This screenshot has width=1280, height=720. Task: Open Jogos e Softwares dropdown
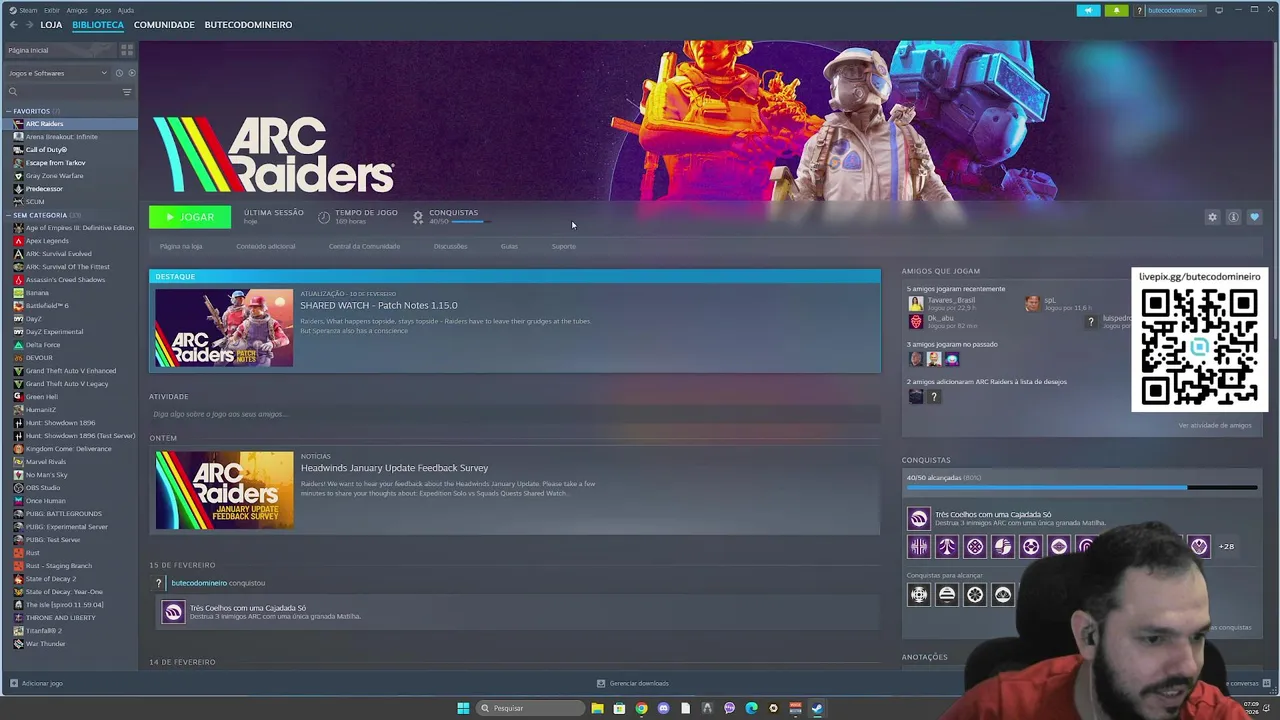point(57,73)
